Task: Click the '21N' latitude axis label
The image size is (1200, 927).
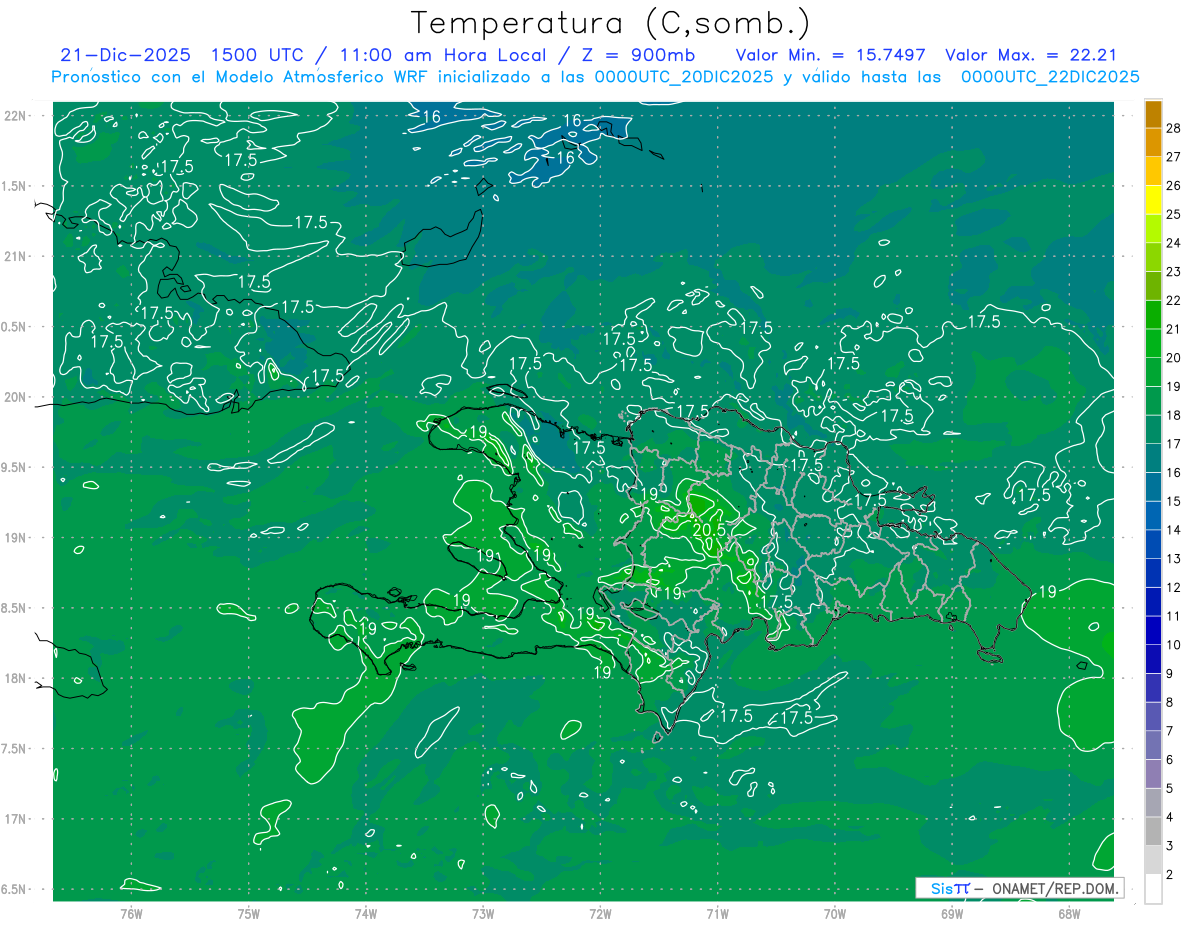Action: (x=17, y=256)
